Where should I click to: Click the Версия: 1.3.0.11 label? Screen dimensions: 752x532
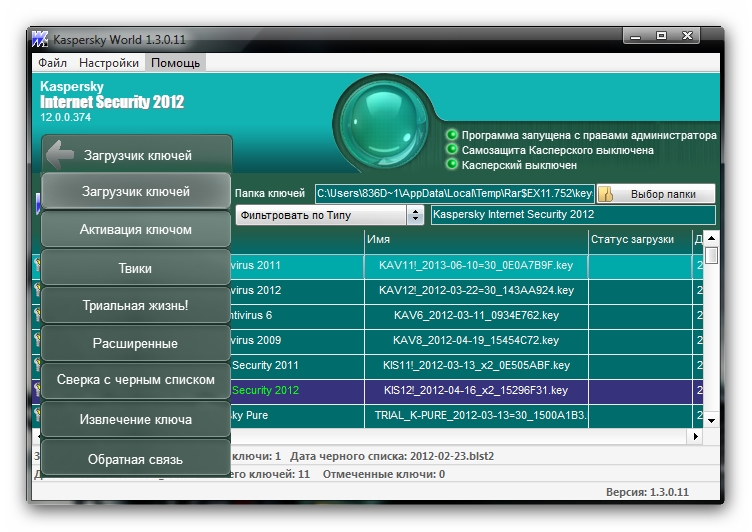coord(647,492)
